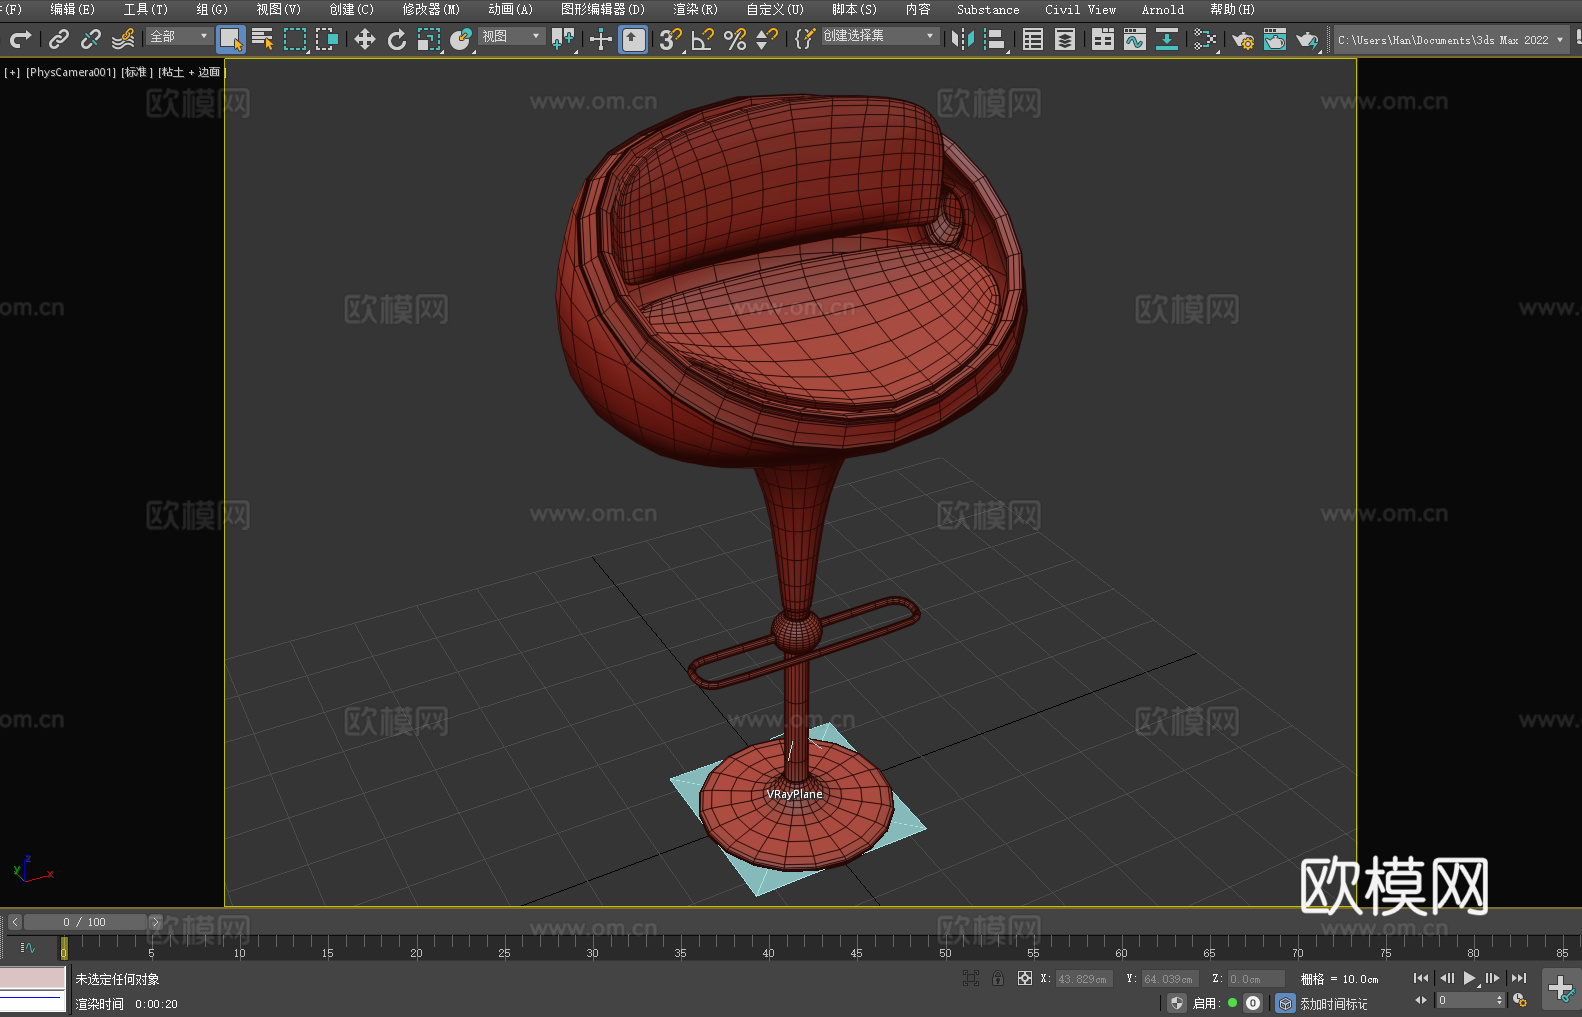This screenshot has width=1582, height=1017.
Task: Activate the Rotate tool
Action: coord(397,40)
